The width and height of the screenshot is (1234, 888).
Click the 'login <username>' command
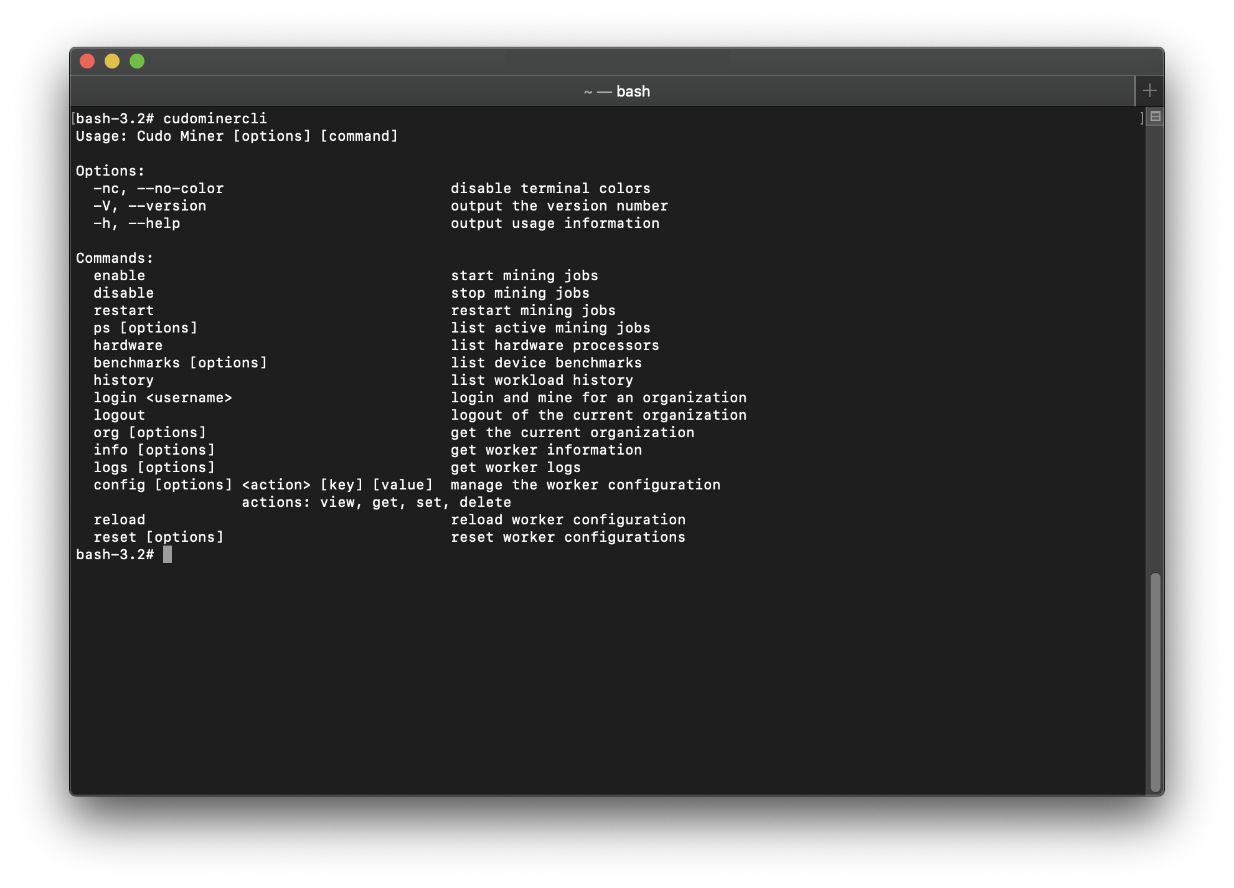[163, 398]
